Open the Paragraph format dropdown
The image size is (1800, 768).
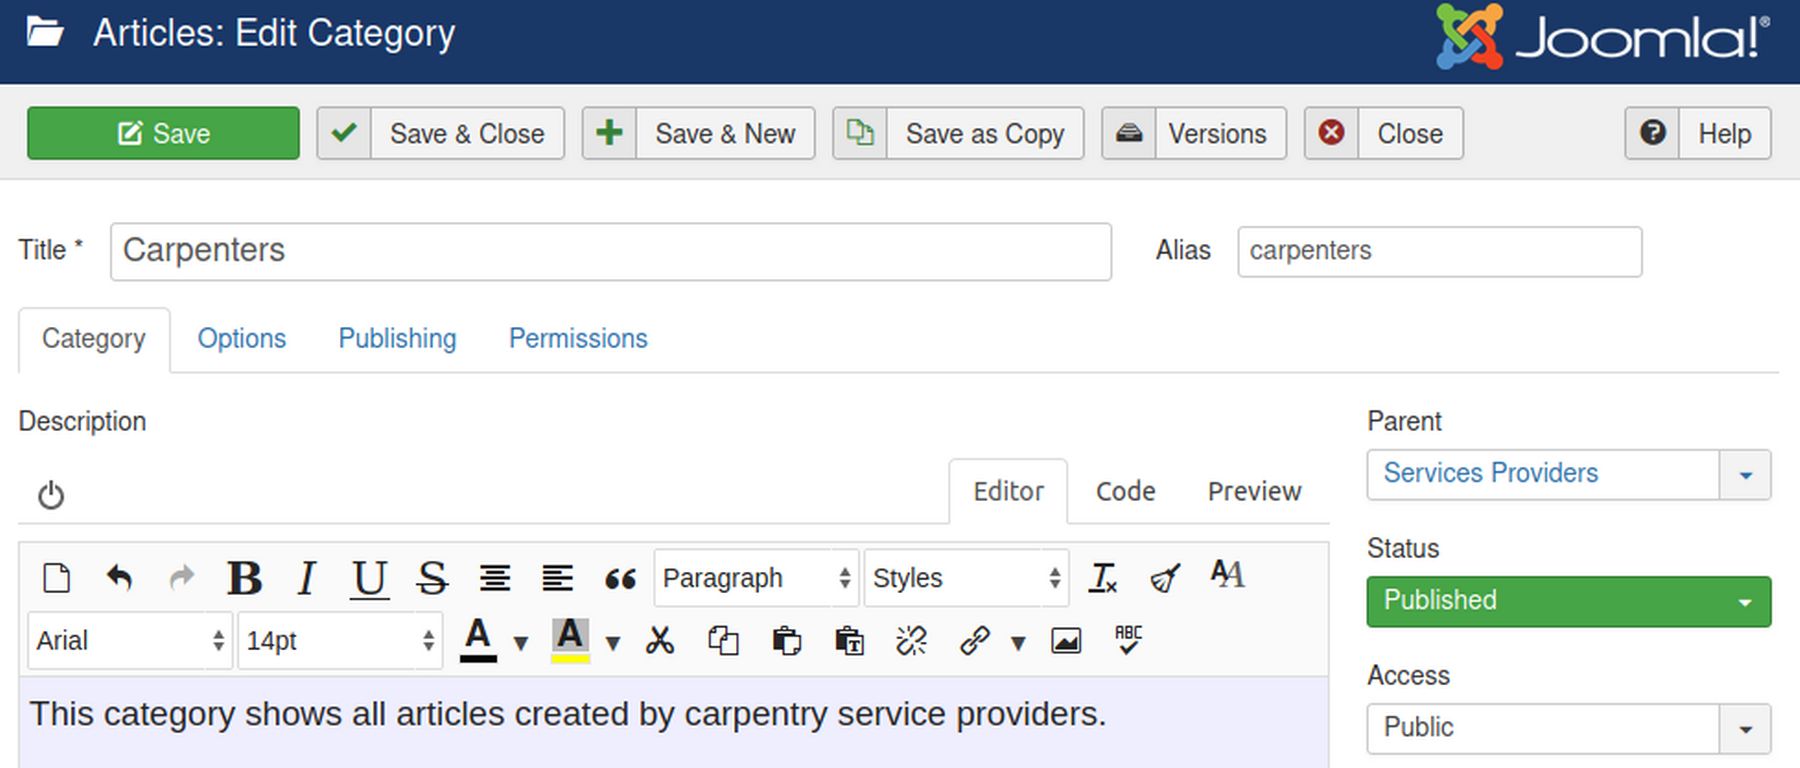click(x=756, y=578)
